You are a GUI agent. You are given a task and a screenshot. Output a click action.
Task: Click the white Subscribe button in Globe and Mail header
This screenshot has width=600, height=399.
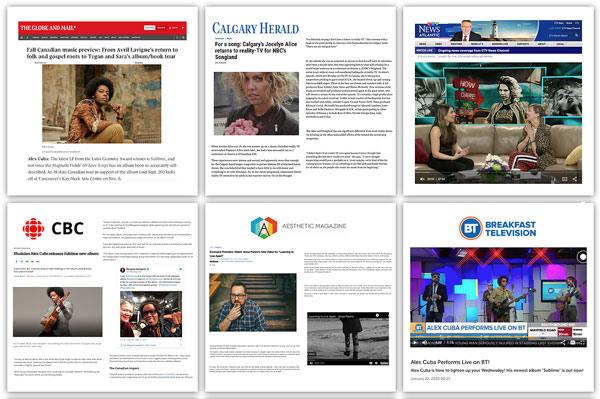click(149, 28)
